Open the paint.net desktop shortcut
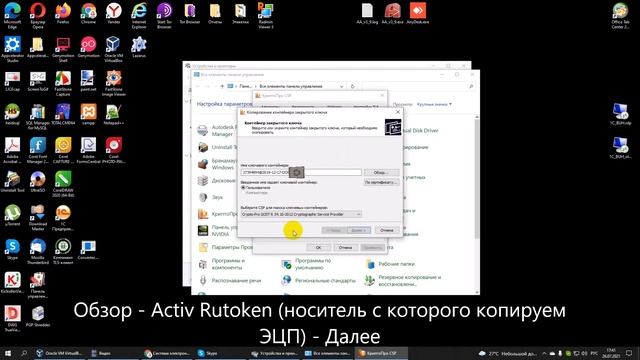 (88, 81)
